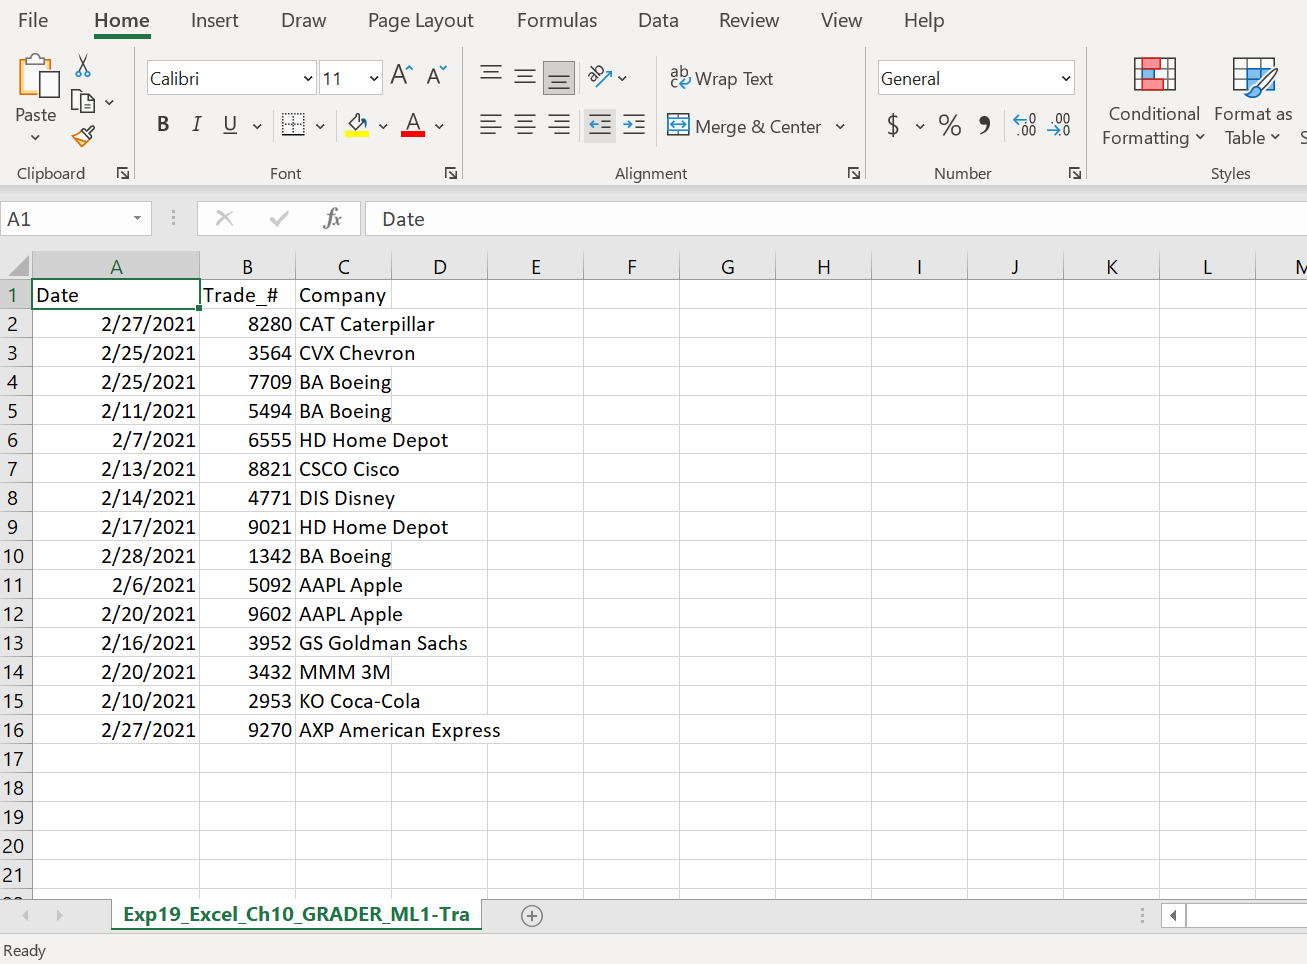This screenshot has width=1307, height=964.
Task: Open Alignment settings dialog launcher
Action: pos(854,173)
